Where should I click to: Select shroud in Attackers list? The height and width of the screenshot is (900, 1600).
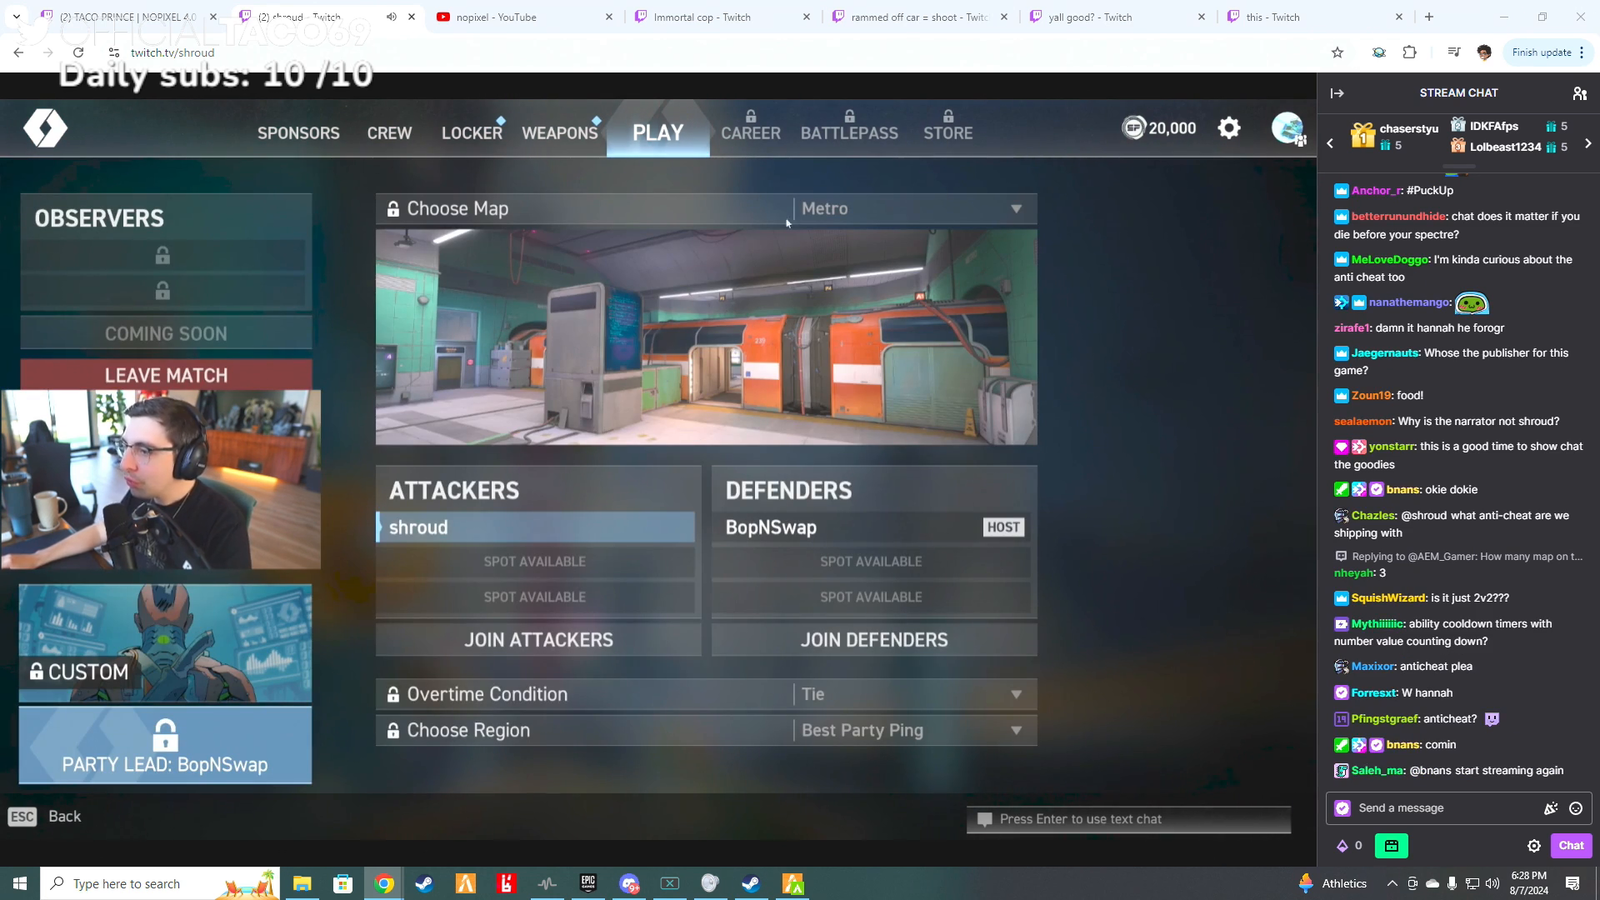tap(536, 527)
